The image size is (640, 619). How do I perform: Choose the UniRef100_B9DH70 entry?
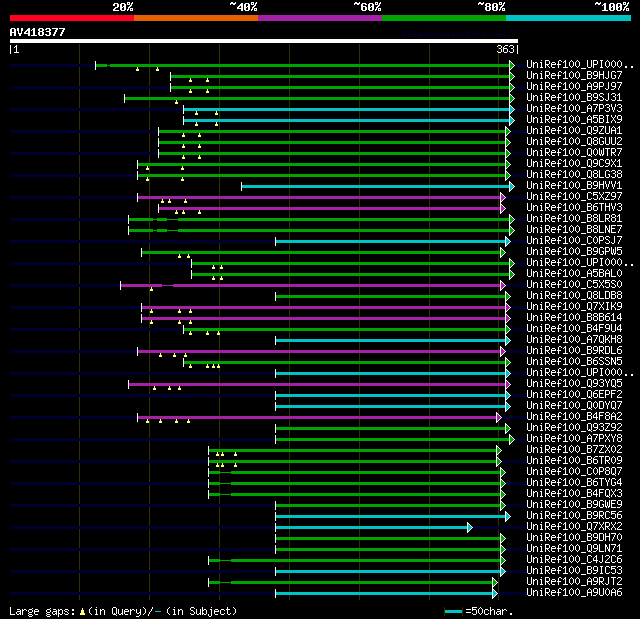tap(574, 538)
